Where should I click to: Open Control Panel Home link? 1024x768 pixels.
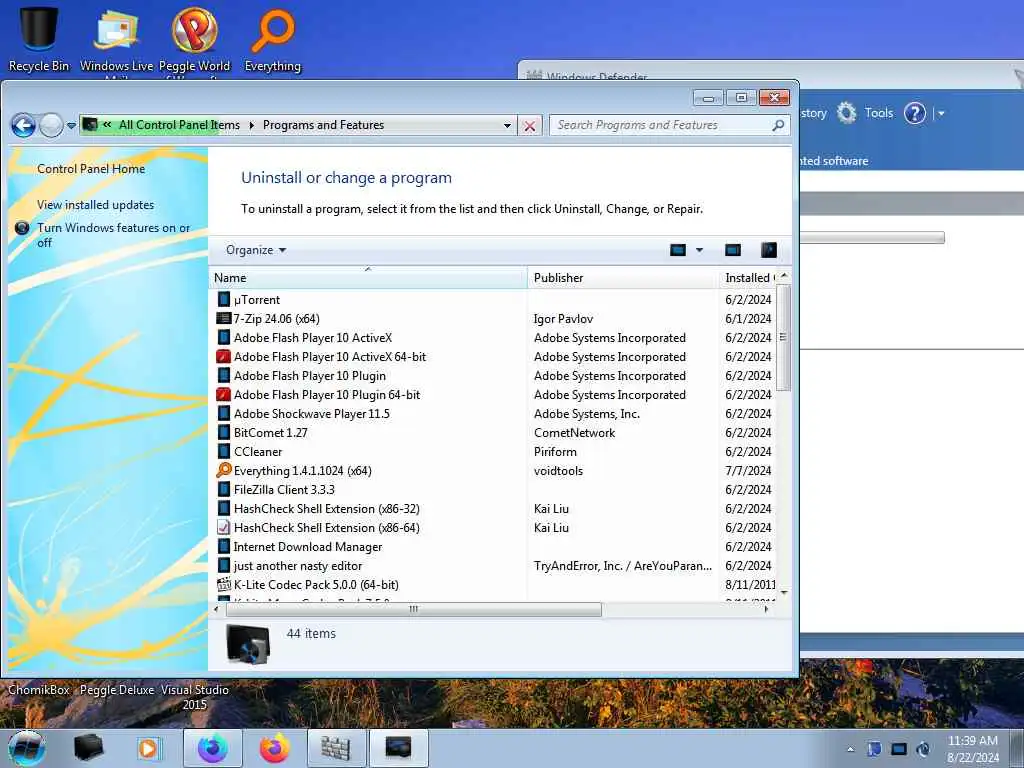[91, 169]
